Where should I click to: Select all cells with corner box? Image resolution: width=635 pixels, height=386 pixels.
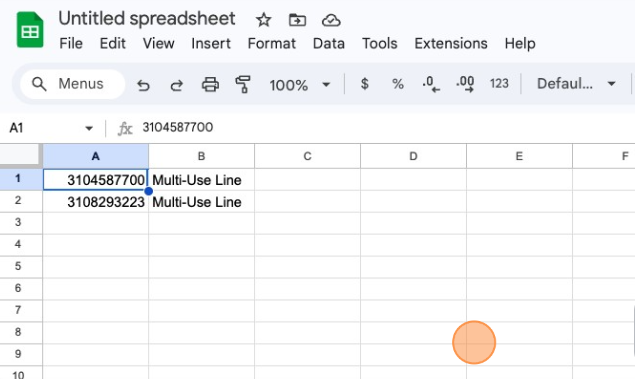point(21,156)
